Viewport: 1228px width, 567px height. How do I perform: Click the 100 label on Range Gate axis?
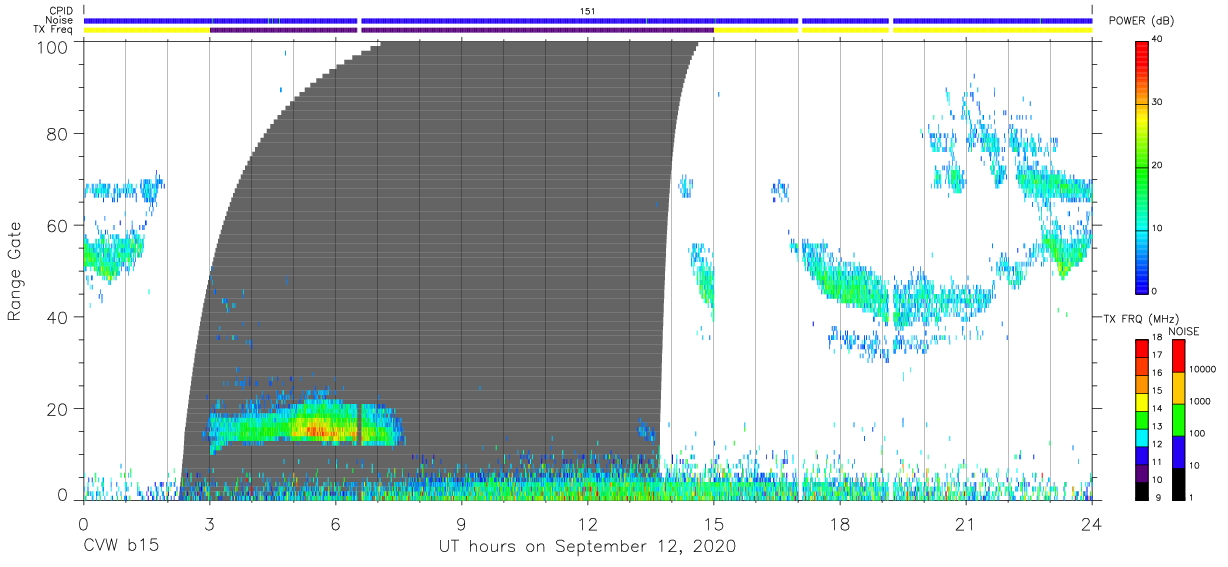[x=53, y=46]
